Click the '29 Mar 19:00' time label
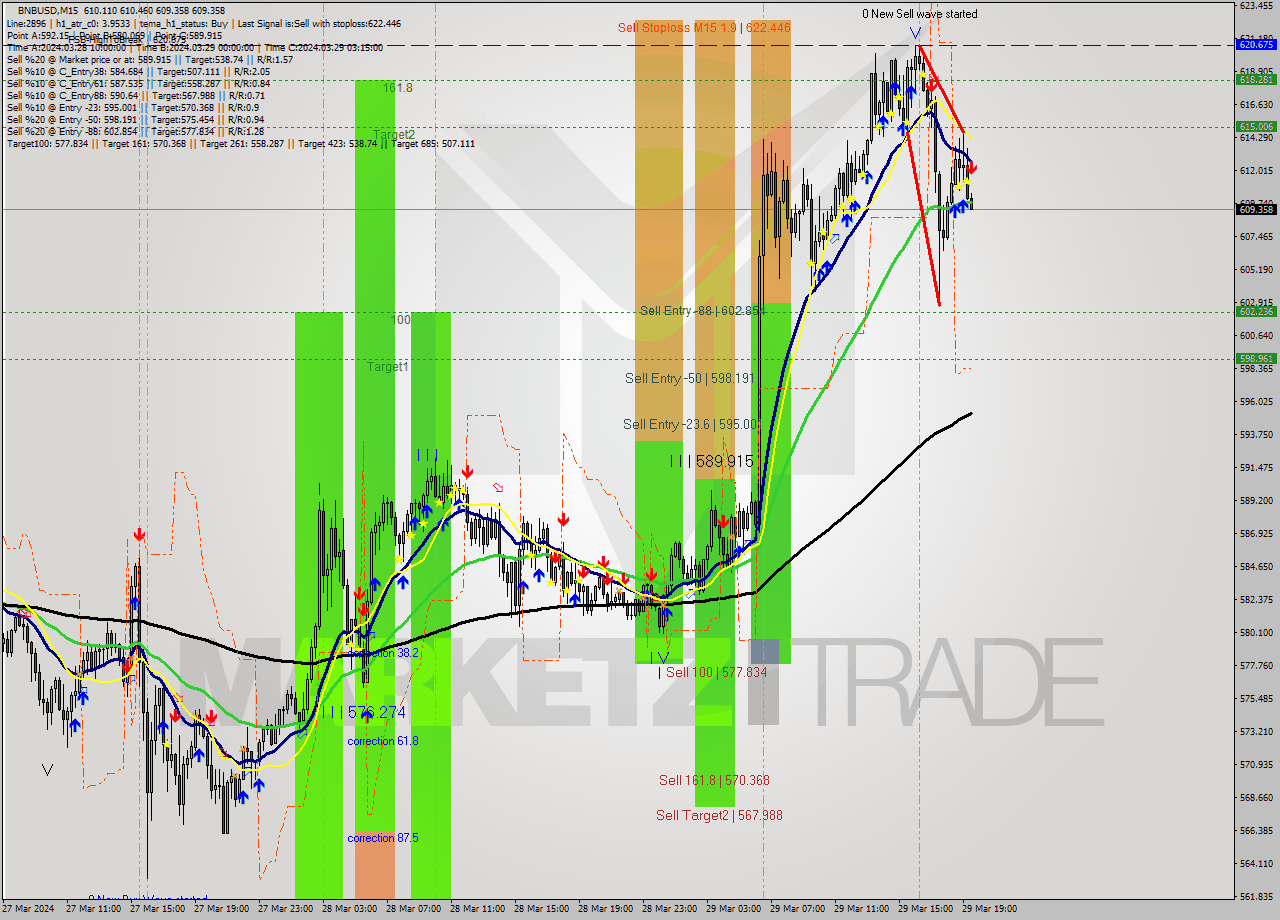1280x920 pixels. click(x=990, y=909)
